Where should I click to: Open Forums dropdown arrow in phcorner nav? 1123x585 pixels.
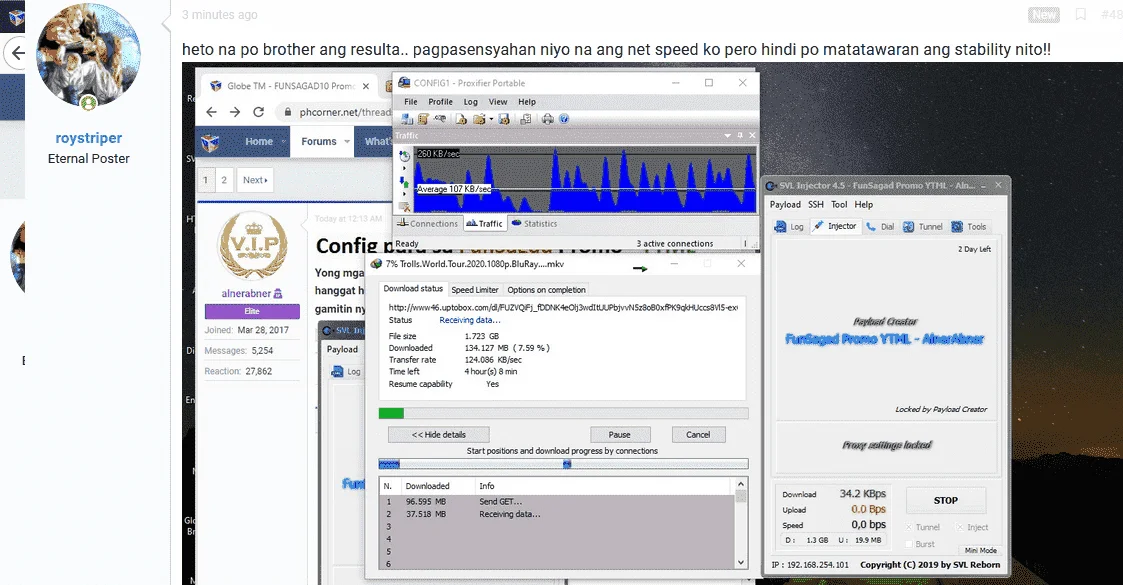pyautogui.click(x=347, y=142)
